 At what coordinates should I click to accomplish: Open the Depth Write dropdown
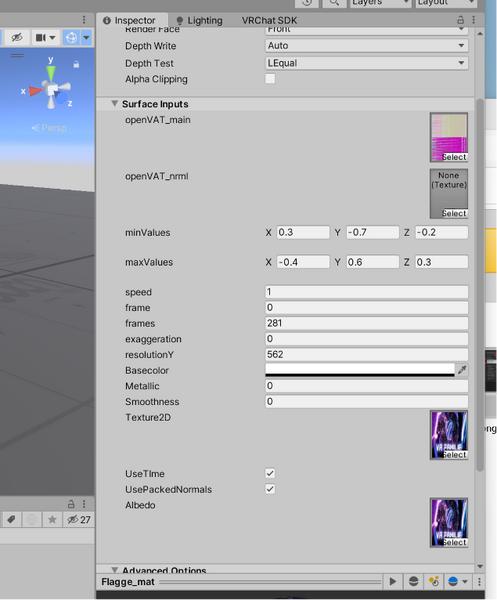tap(367, 46)
